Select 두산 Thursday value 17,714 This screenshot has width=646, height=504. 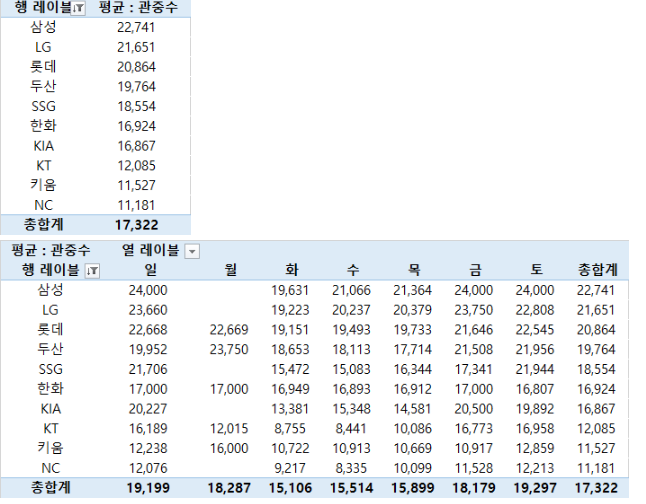pyautogui.click(x=412, y=350)
